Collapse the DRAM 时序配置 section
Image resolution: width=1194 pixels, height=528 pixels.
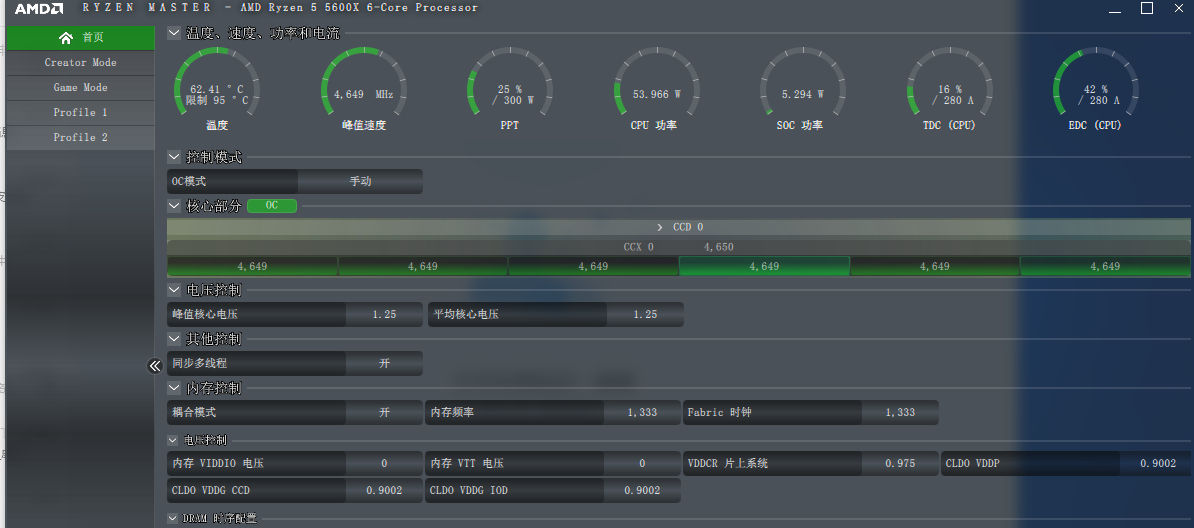[173, 518]
